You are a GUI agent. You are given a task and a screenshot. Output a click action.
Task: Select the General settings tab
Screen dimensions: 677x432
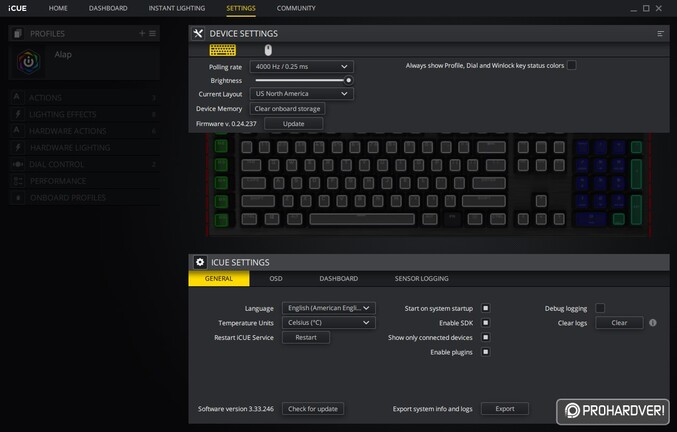[219, 278]
